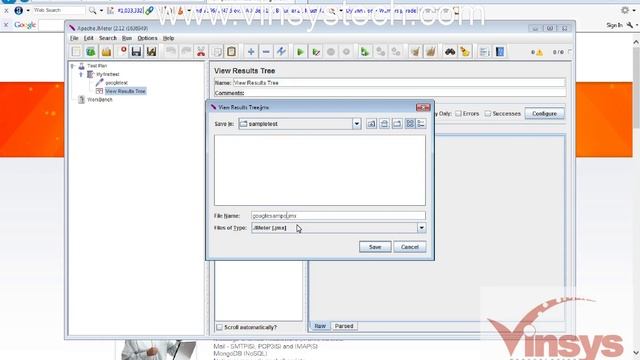Click the Search binoculars icon
This screenshot has width=640, height=360.
click(x=450, y=52)
